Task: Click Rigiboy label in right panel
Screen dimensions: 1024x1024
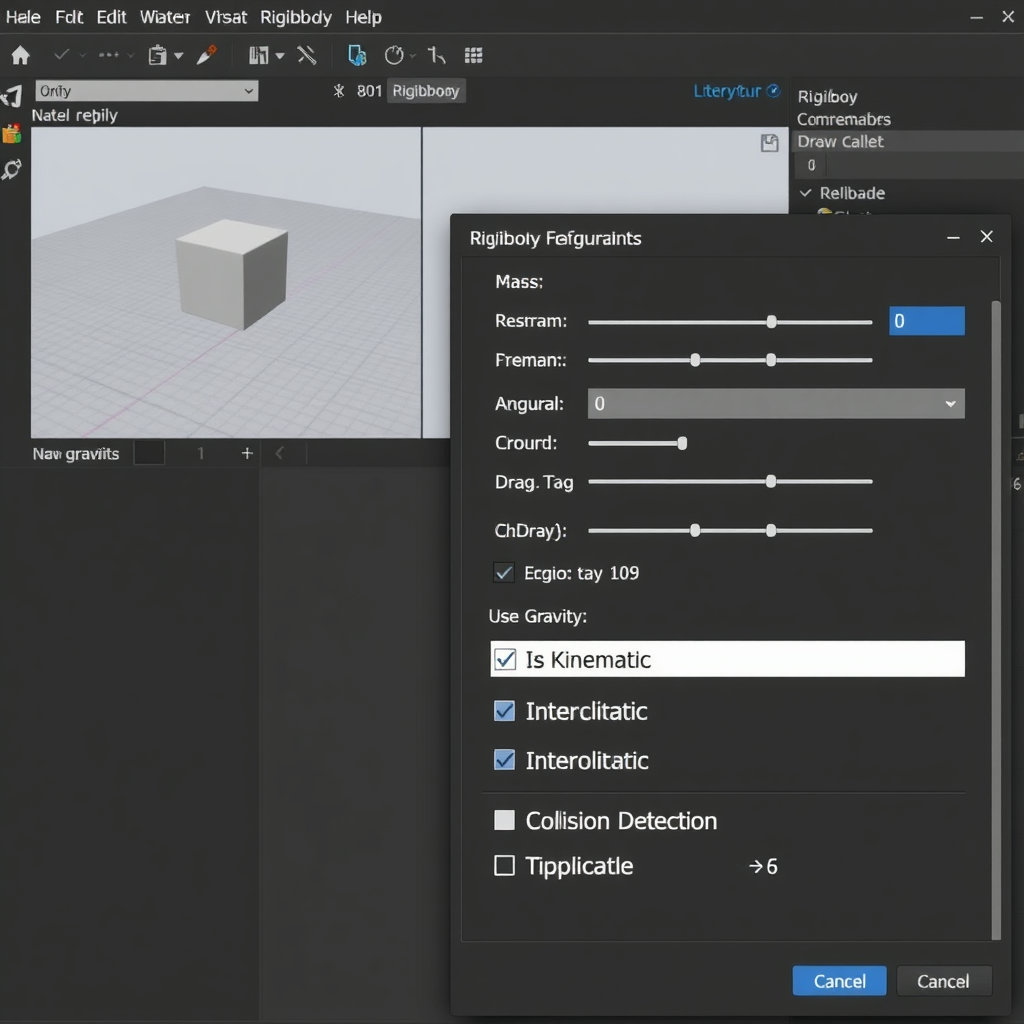Action: pyautogui.click(x=827, y=97)
